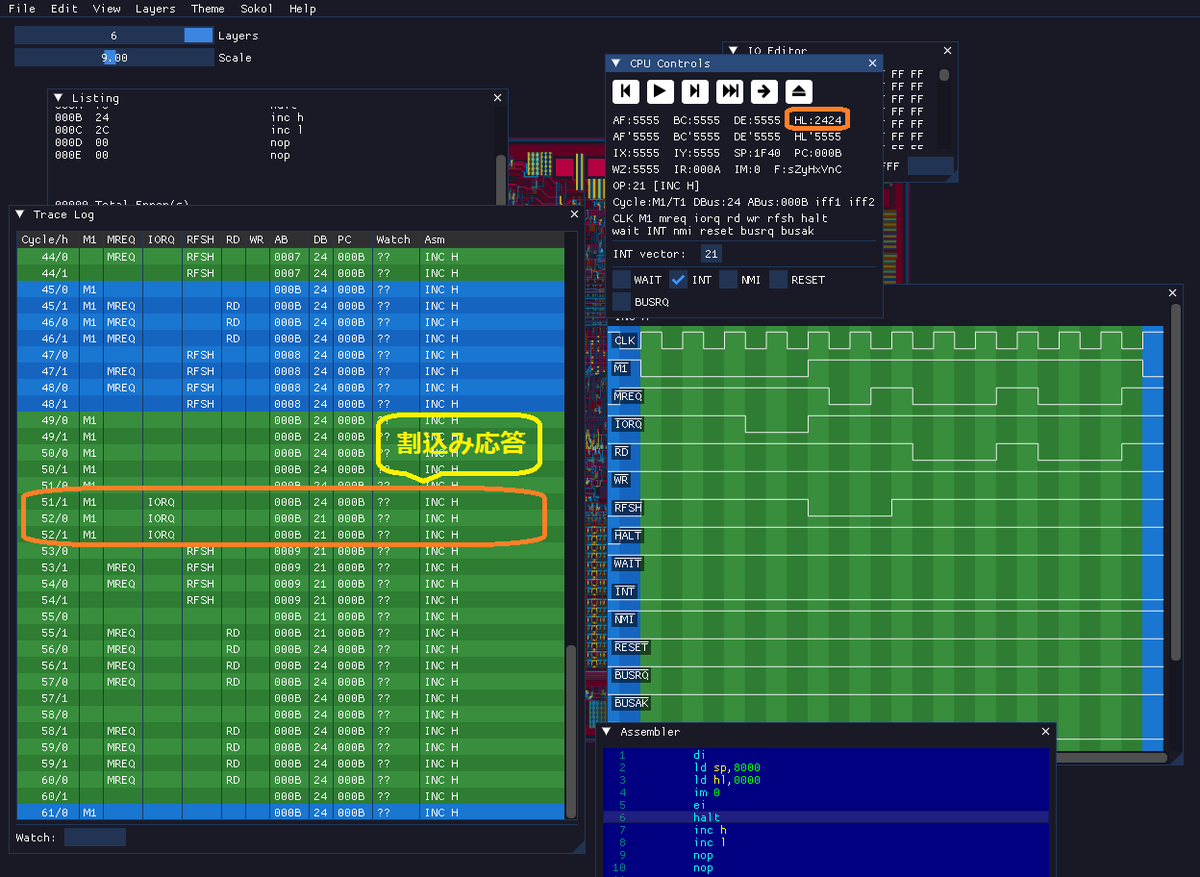The height and width of the screenshot is (877, 1200).
Task: Open the Sokol menu
Action: 257,9
